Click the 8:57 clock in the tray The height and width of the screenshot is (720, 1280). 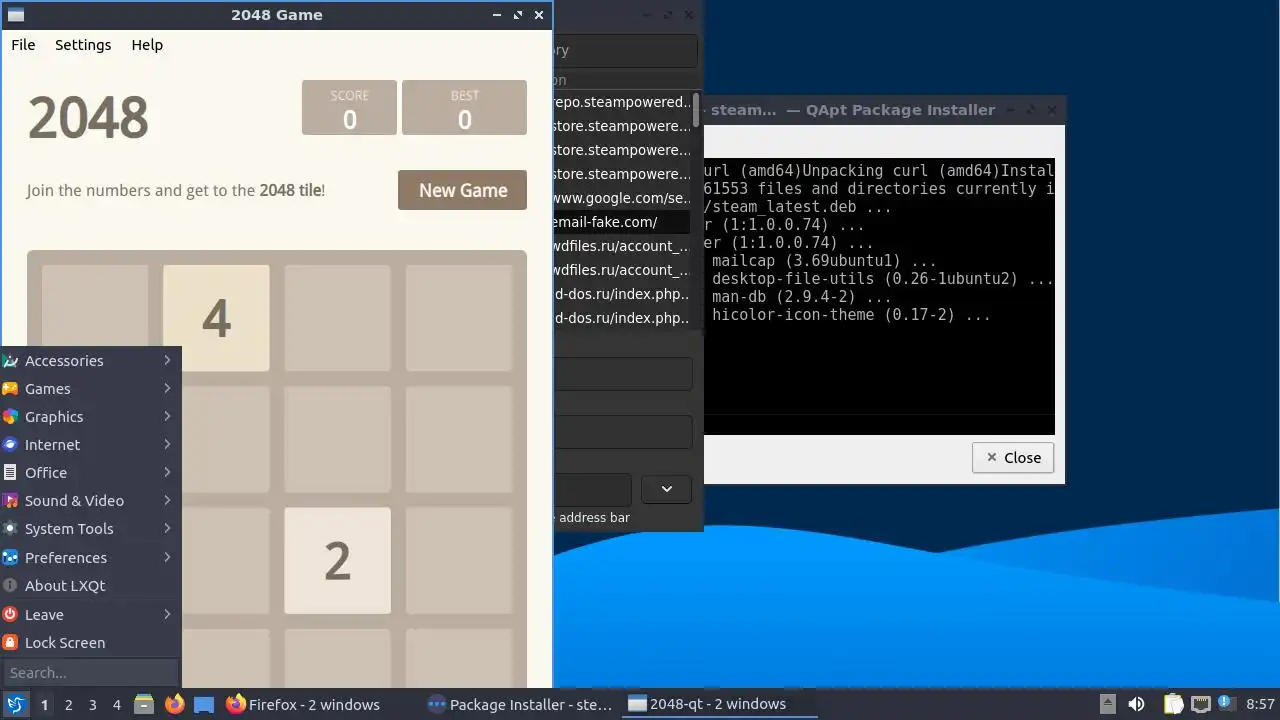1260,704
